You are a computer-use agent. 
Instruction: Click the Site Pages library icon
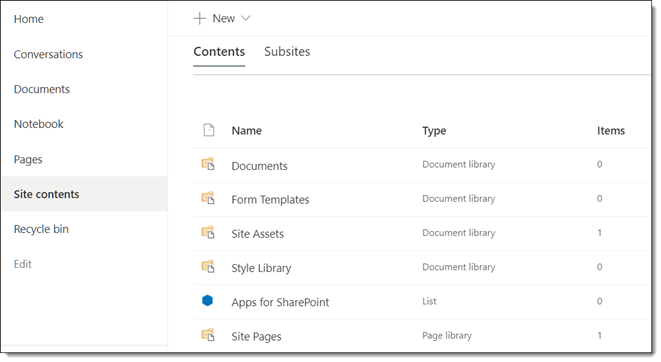pyautogui.click(x=208, y=335)
